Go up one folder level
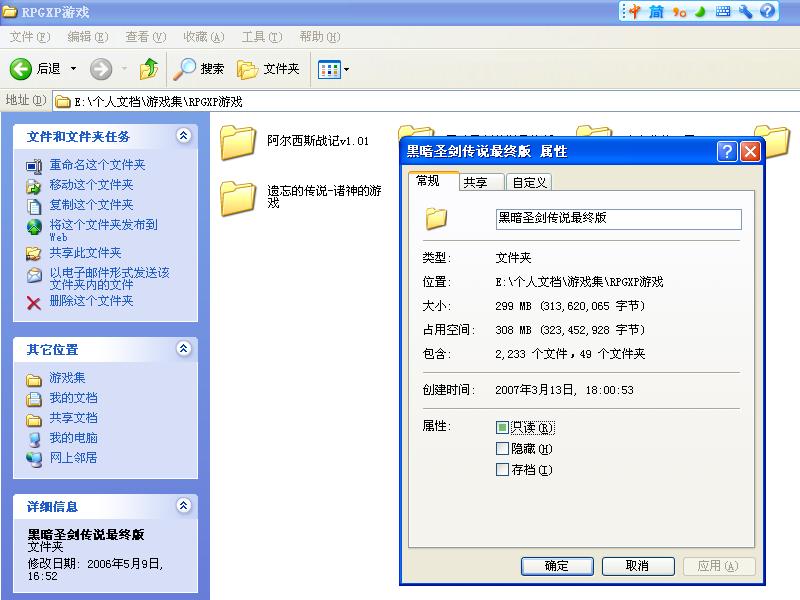The image size is (800, 600). tap(148, 68)
